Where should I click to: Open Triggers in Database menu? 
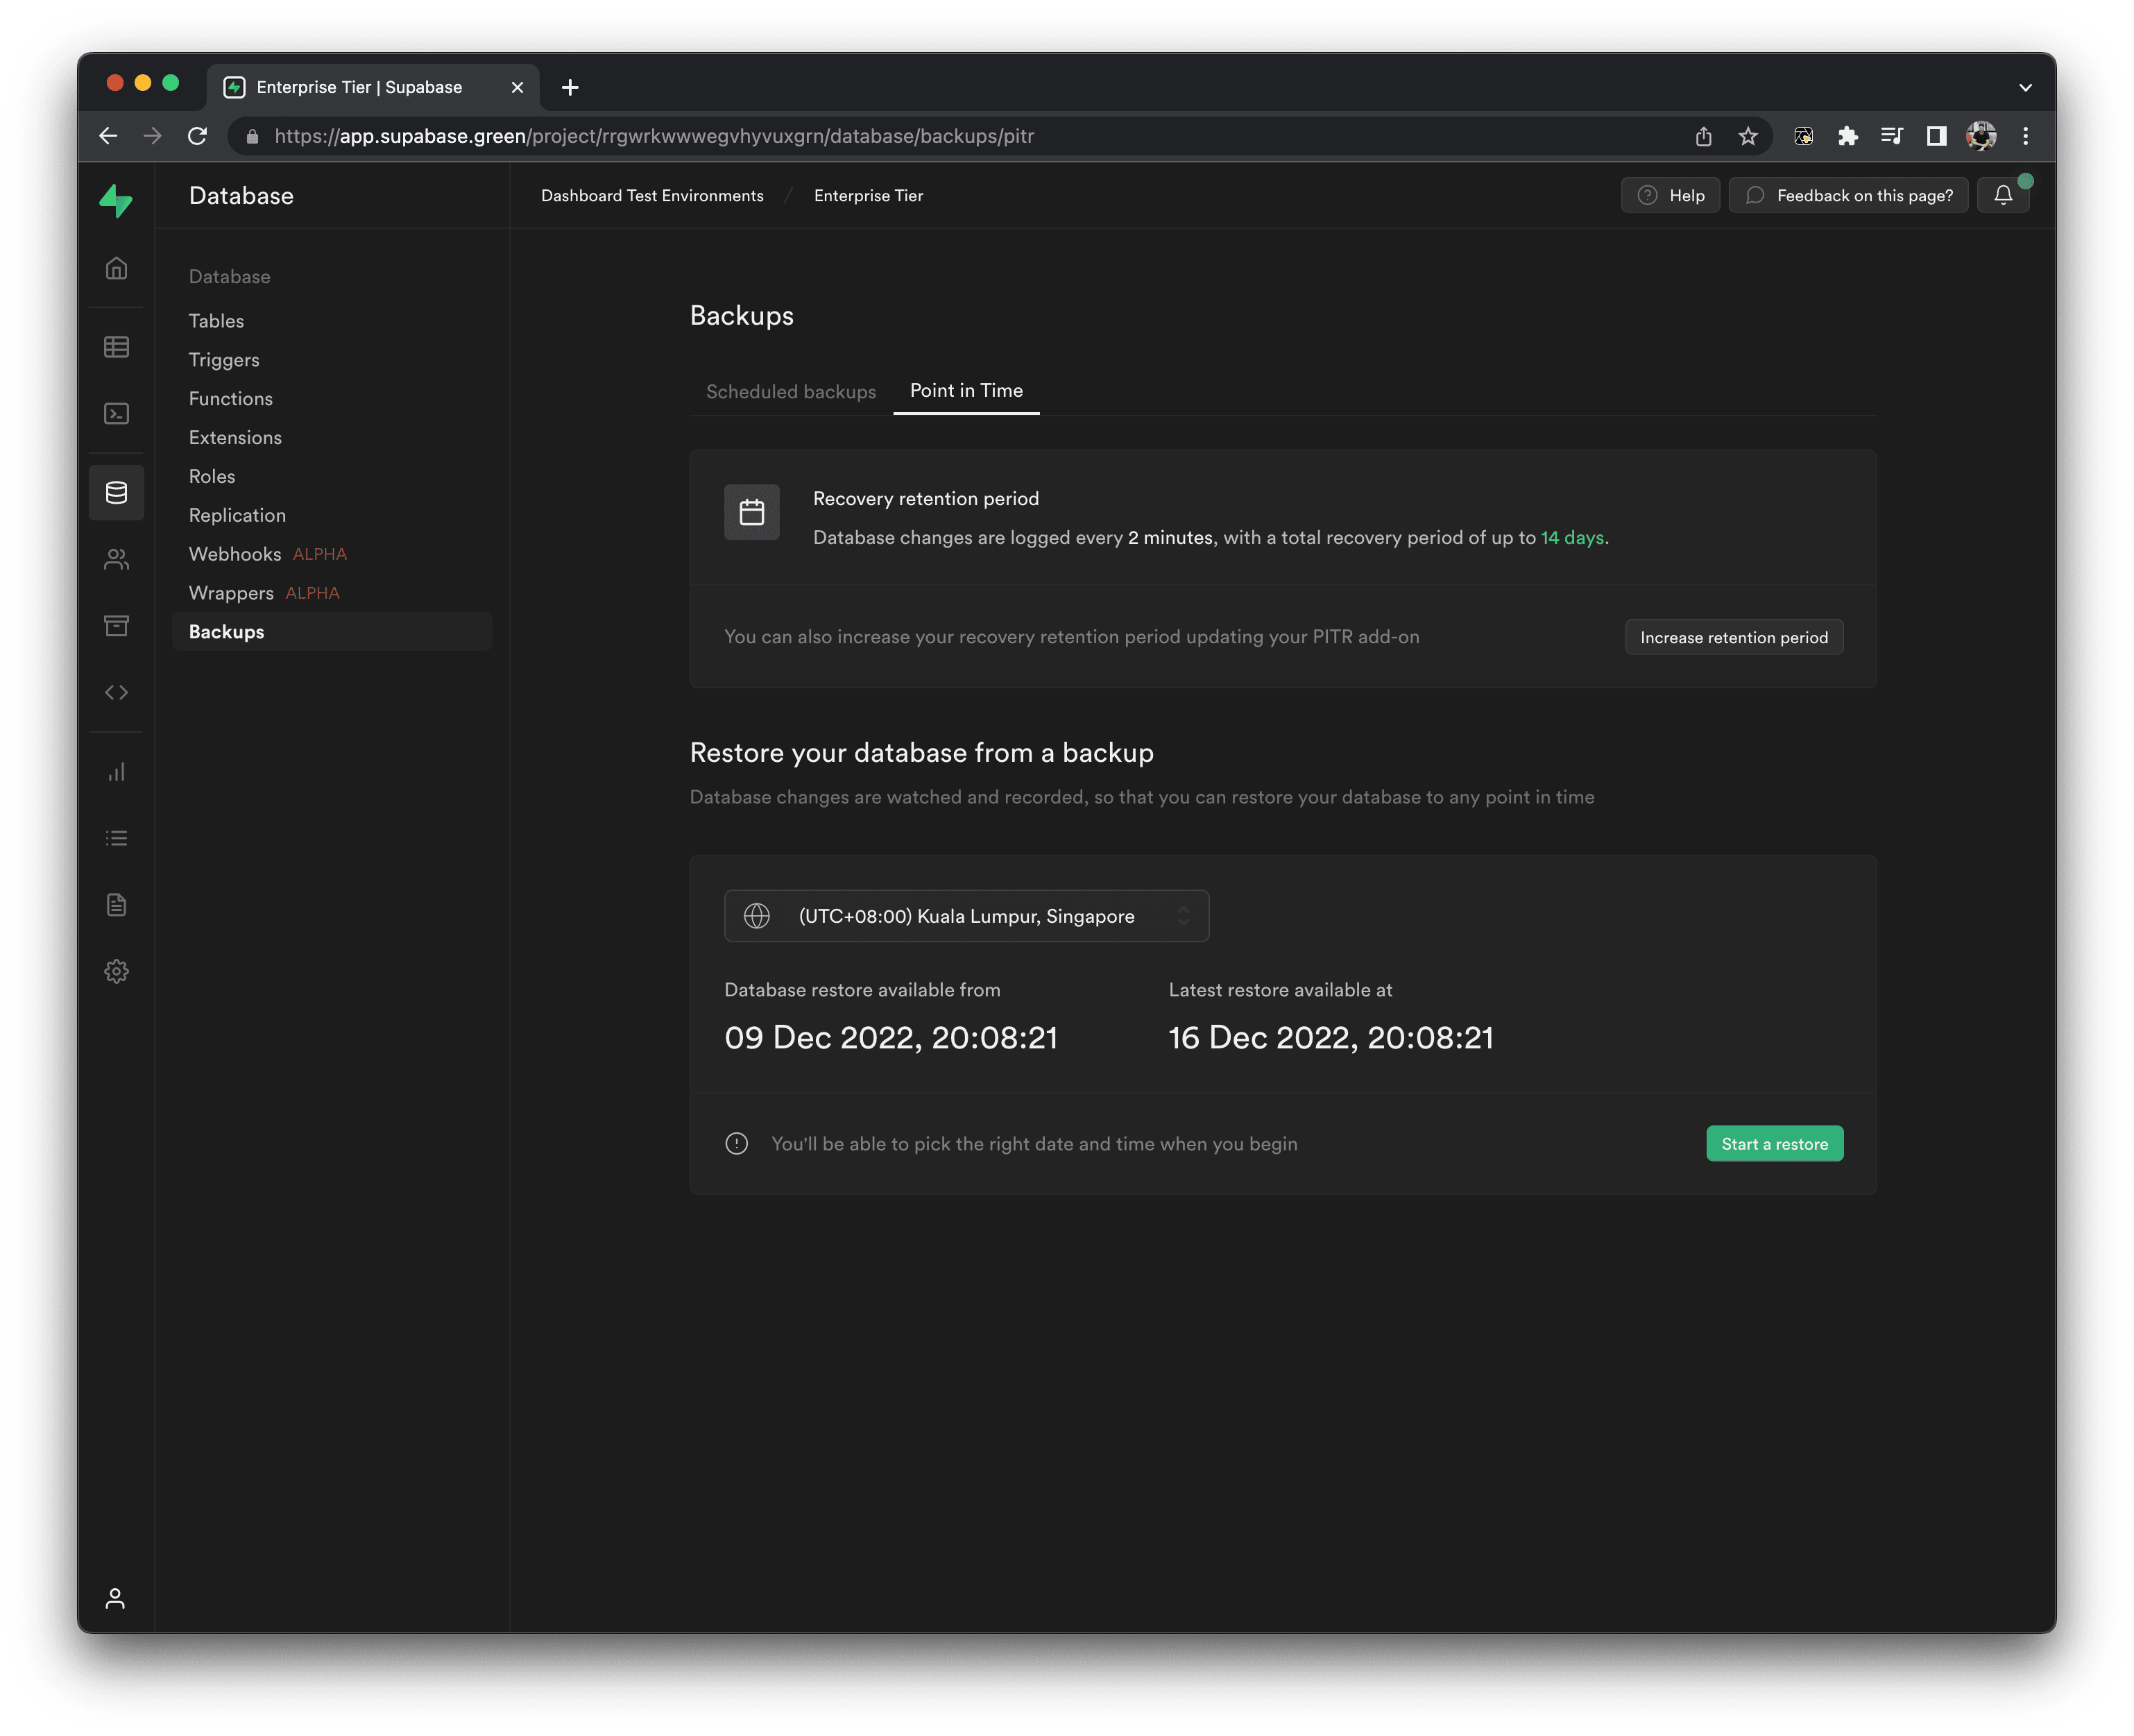tap(224, 360)
